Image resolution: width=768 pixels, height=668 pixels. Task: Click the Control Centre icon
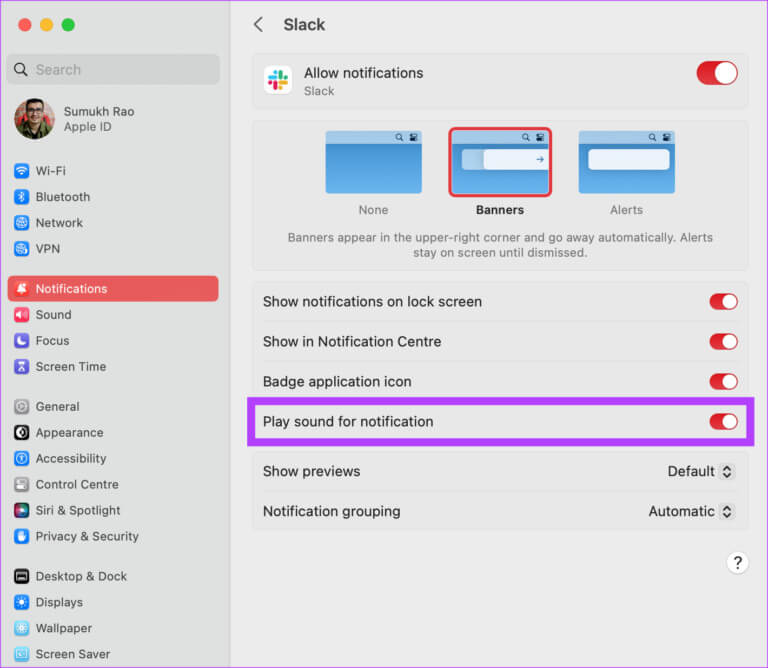22,485
